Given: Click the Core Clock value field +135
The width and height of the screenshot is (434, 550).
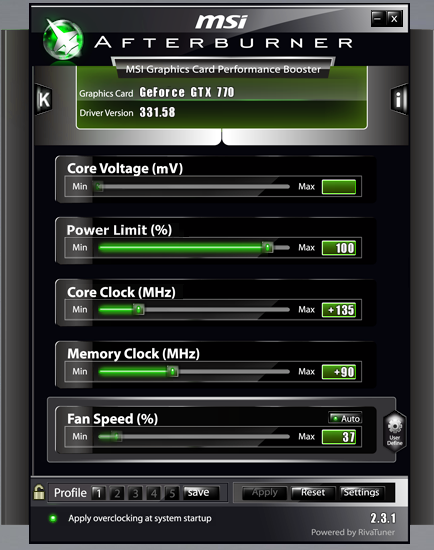Looking at the screenshot, I should (x=339, y=310).
